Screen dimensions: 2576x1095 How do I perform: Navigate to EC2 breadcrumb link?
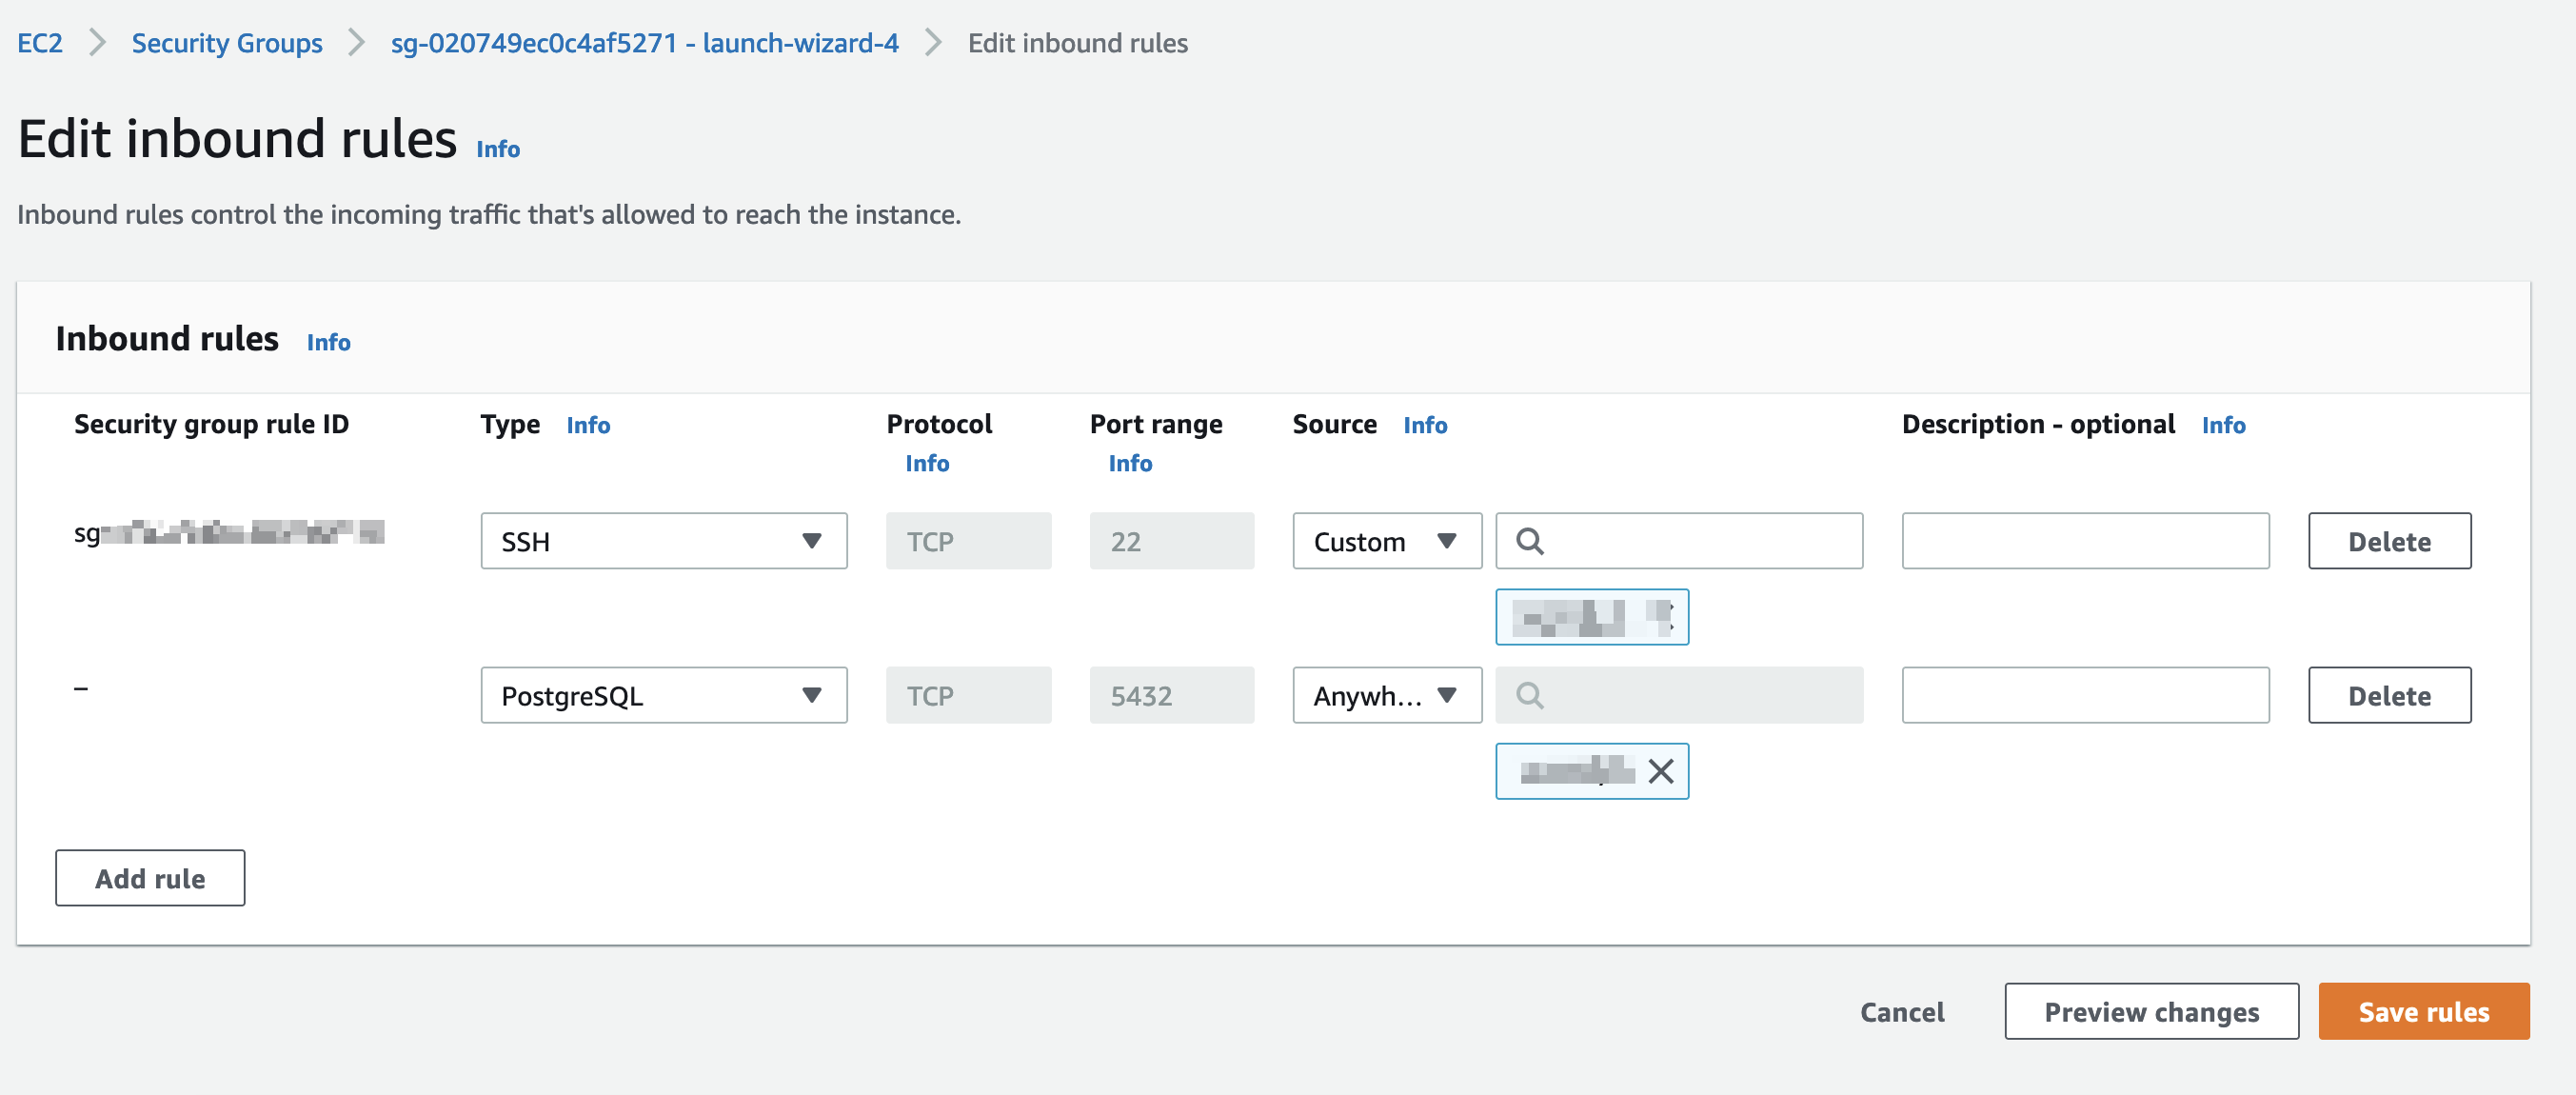40,43
